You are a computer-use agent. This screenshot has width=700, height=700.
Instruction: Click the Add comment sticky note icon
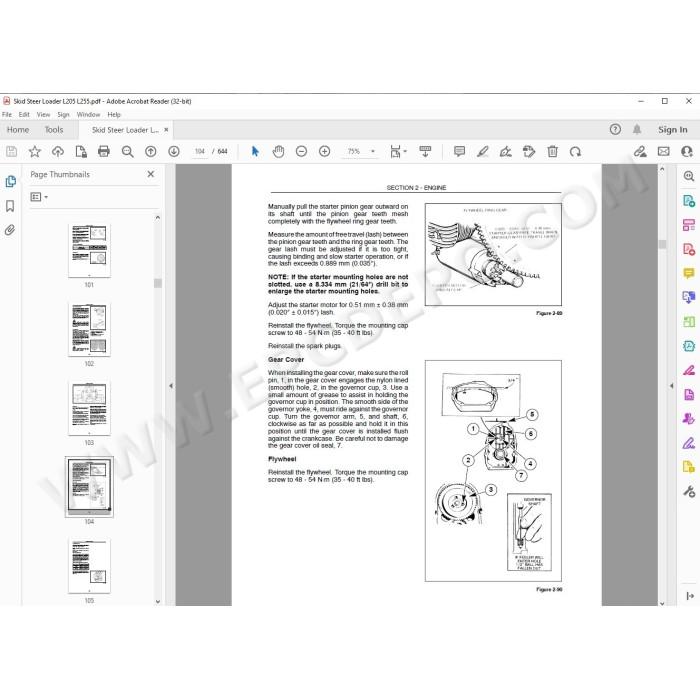[x=459, y=152]
